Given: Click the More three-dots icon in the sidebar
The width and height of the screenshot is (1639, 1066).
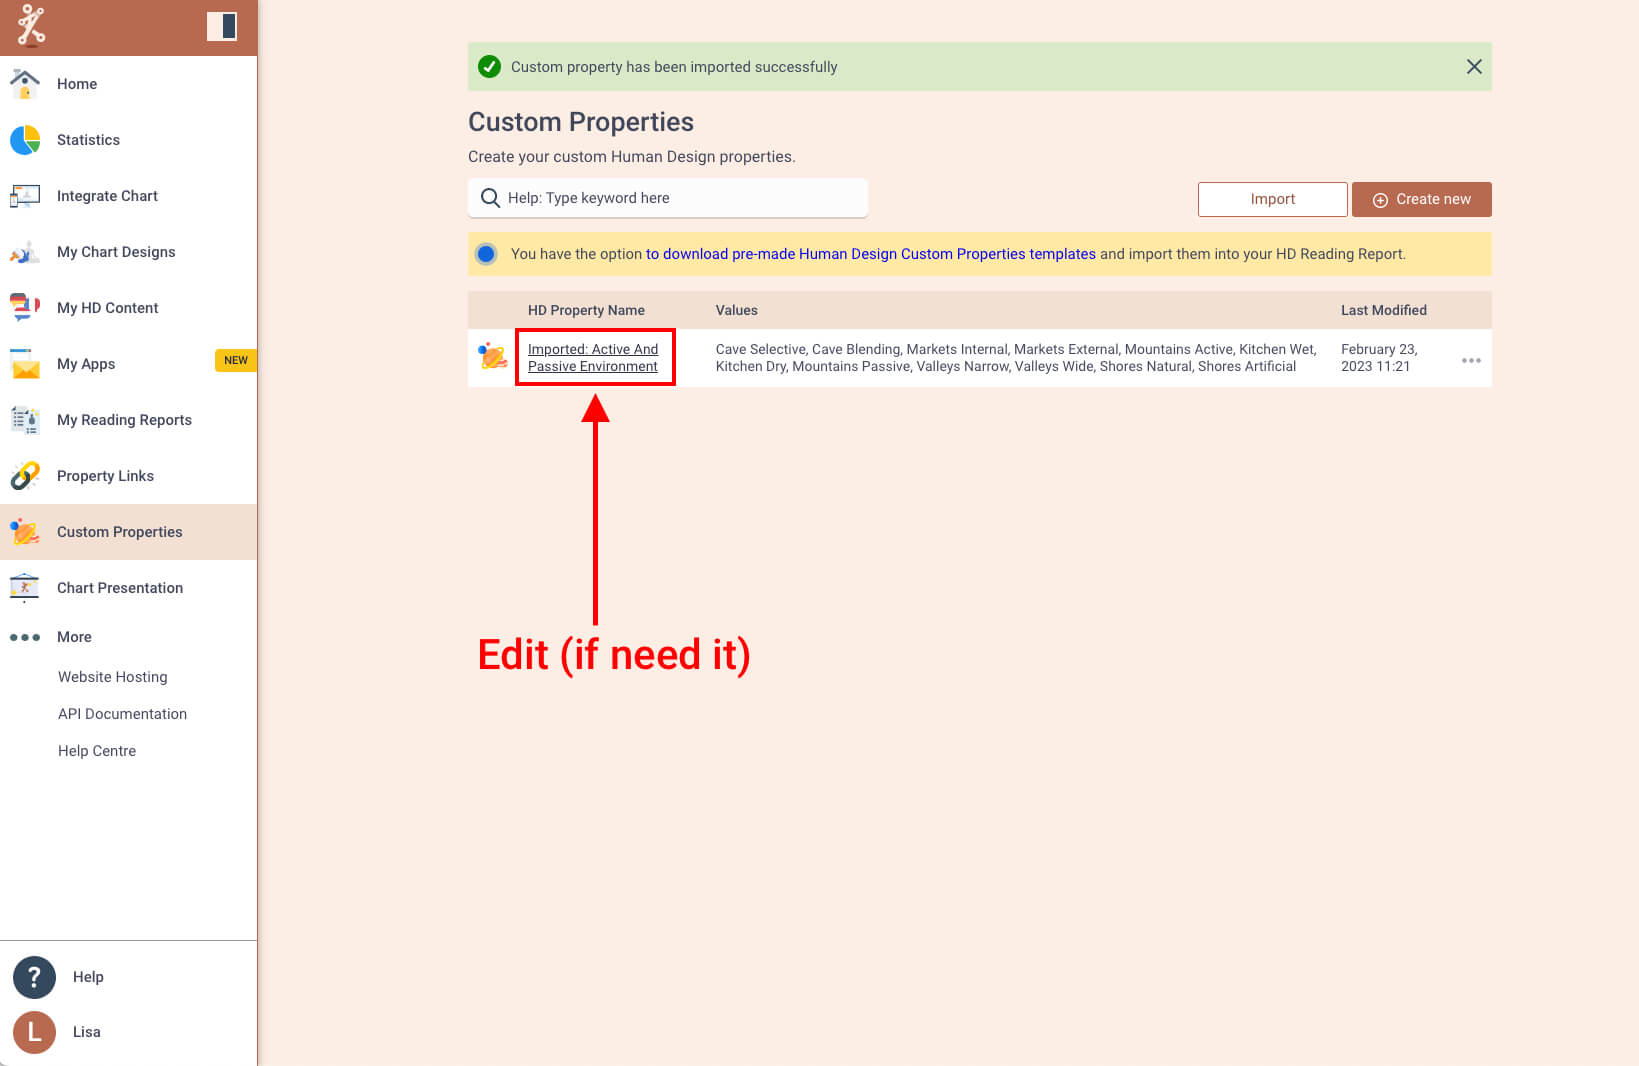Looking at the screenshot, I should pyautogui.click(x=25, y=637).
